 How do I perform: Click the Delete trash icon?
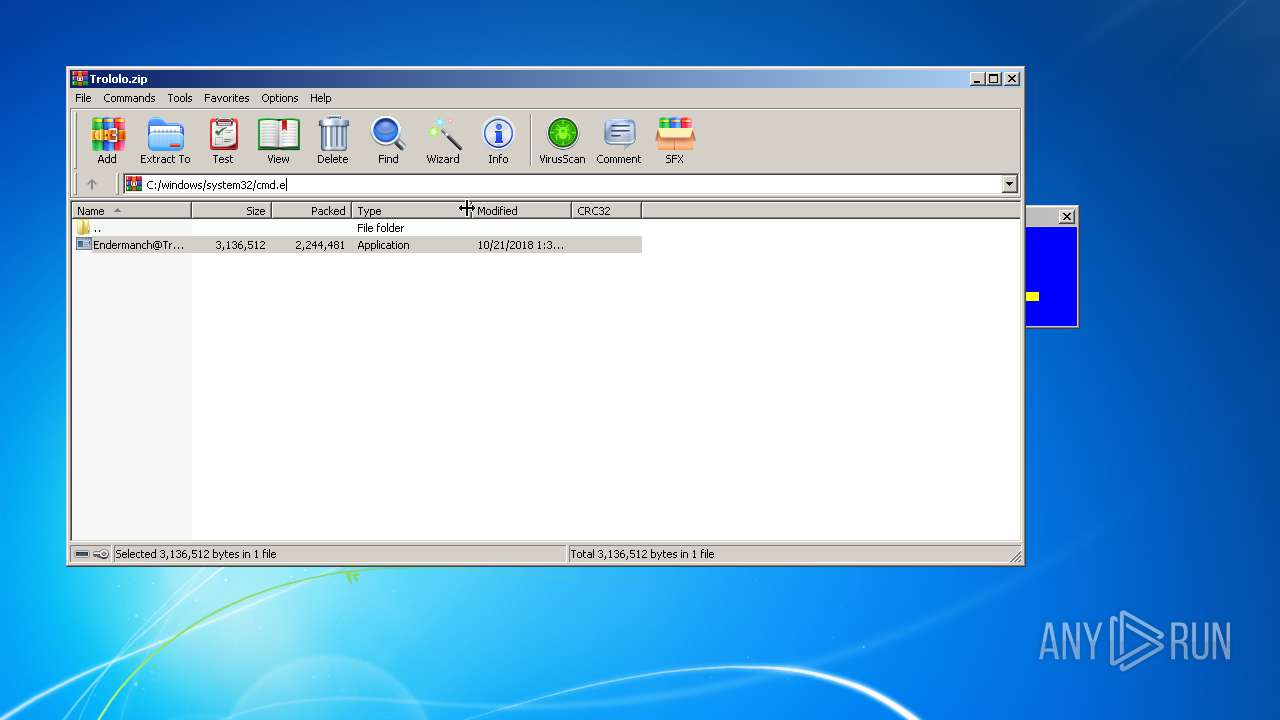333,140
